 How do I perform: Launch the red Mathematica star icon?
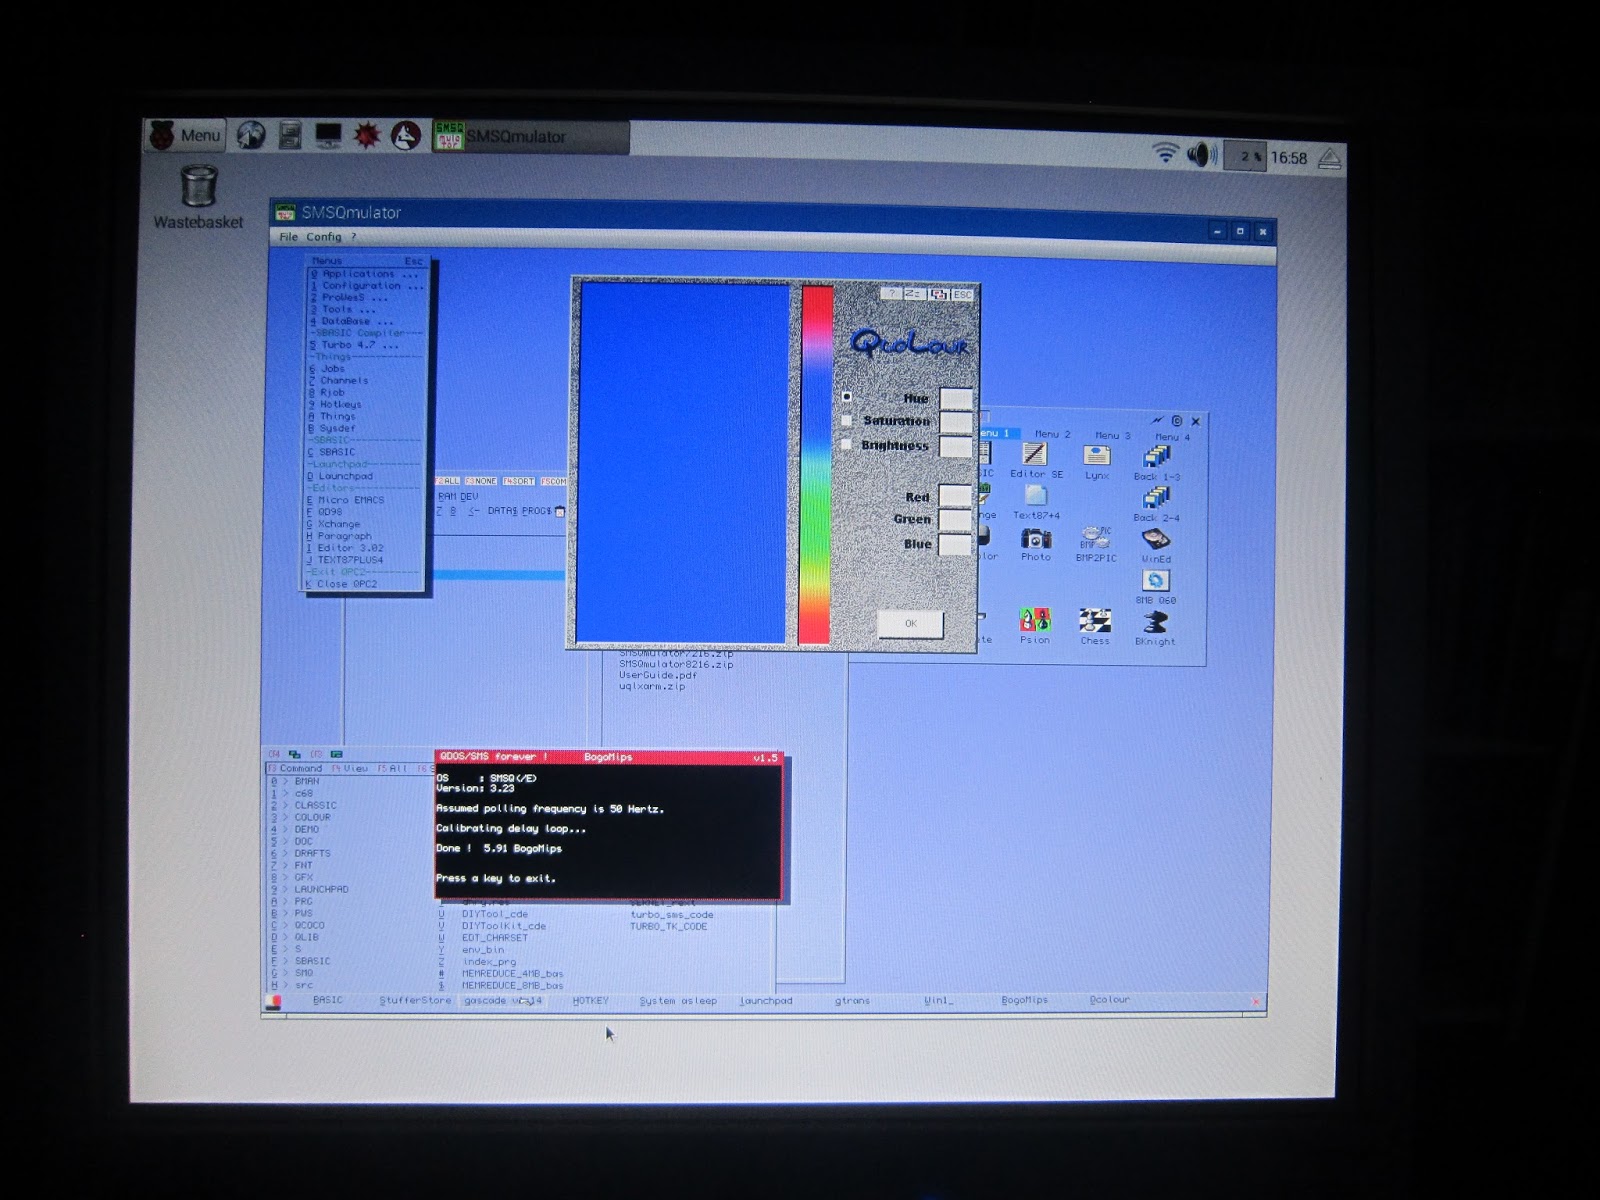point(367,135)
